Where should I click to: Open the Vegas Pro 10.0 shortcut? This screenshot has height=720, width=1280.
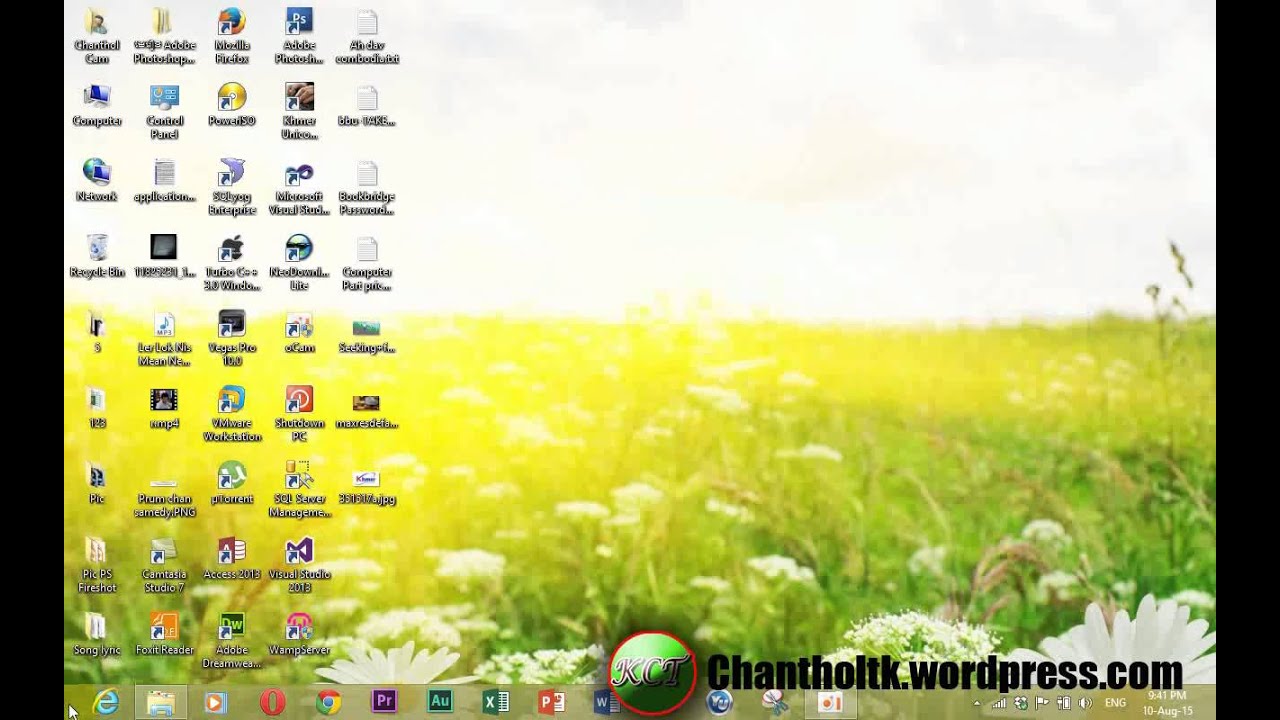(232, 338)
